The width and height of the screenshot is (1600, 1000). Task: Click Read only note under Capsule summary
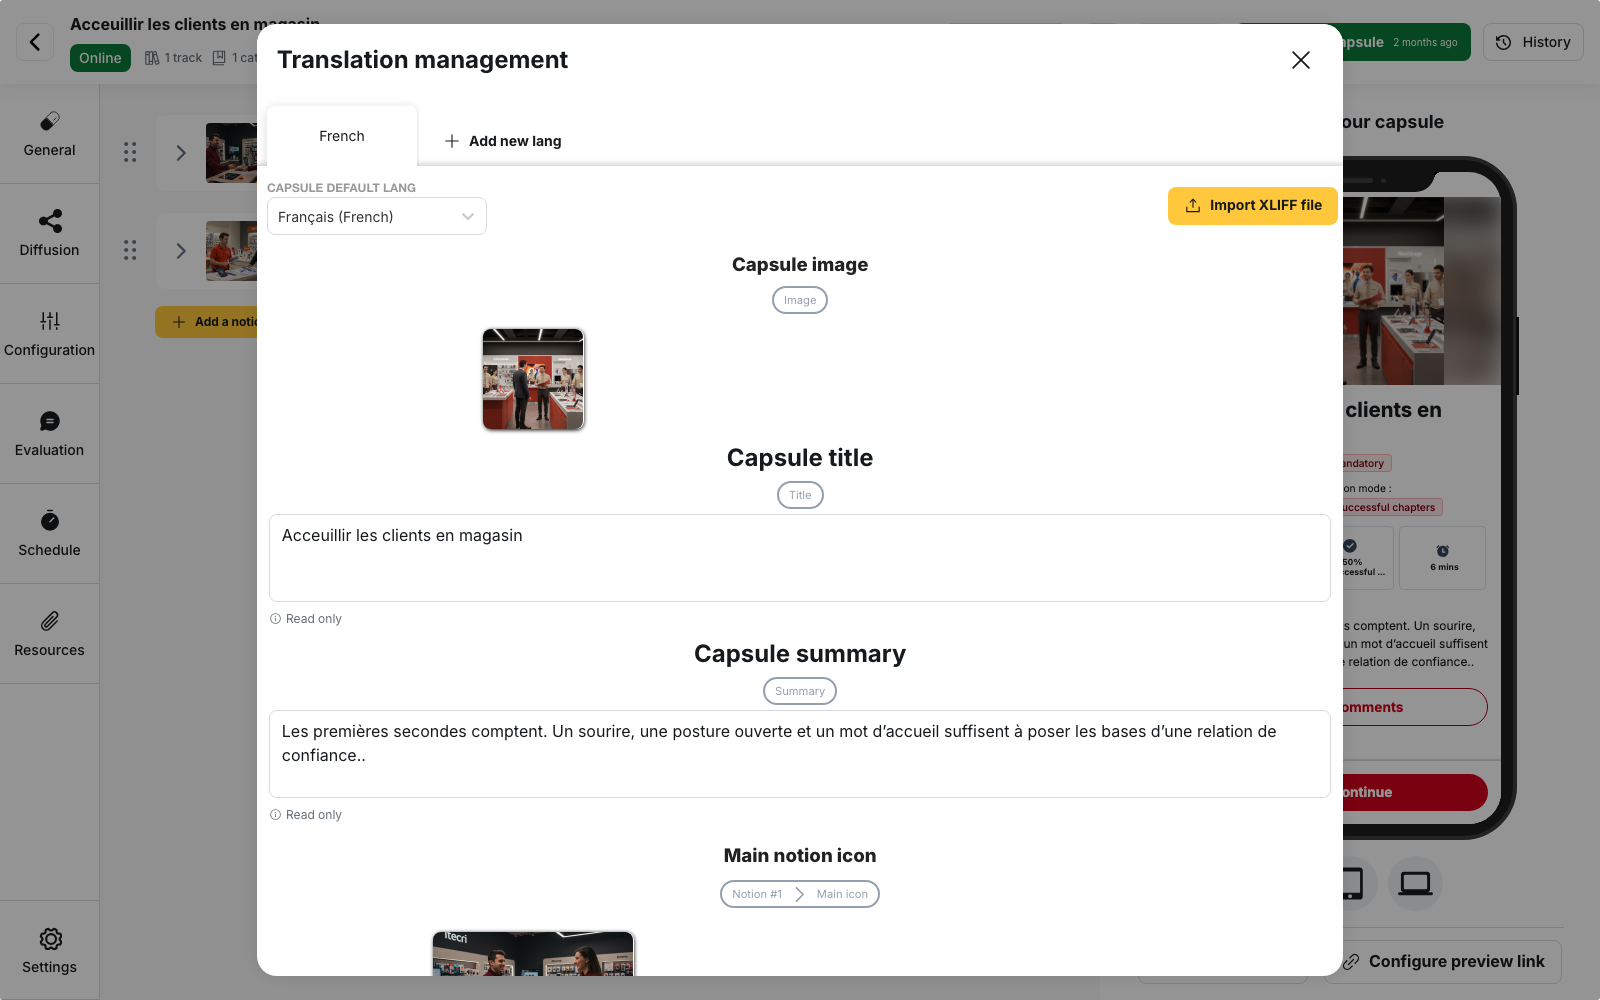click(x=306, y=815)
